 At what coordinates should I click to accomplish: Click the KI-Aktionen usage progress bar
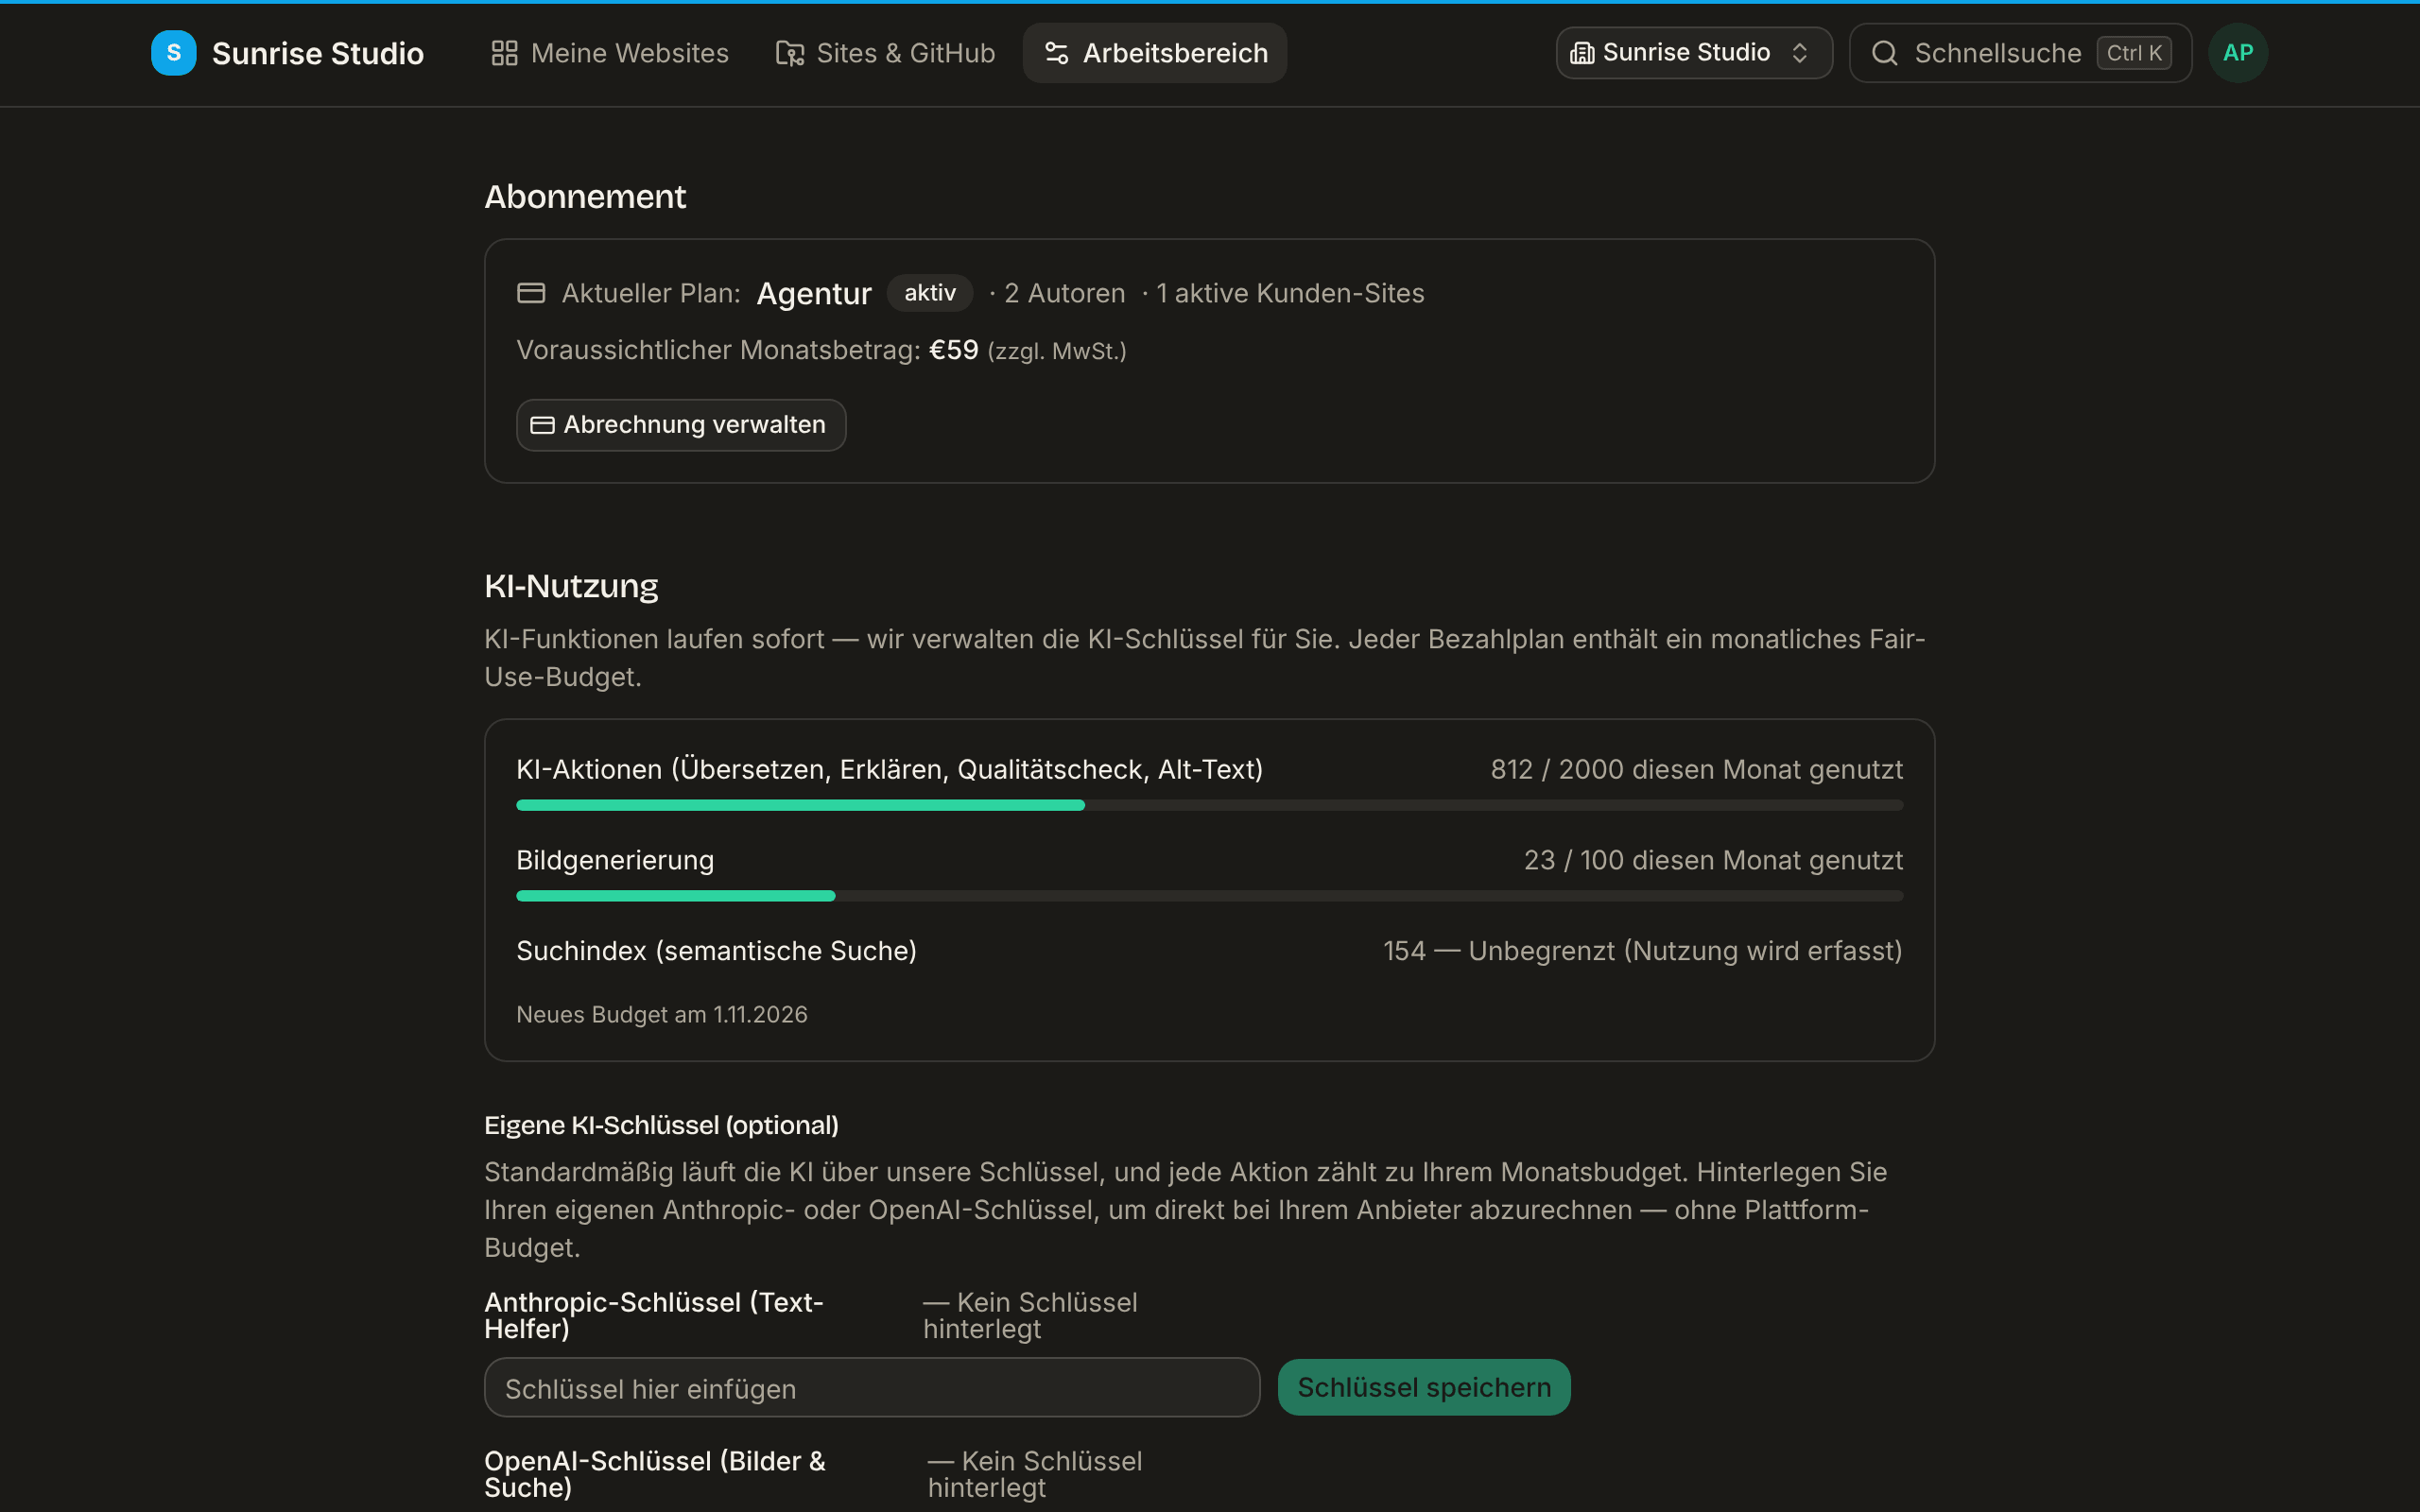[x=1210, y=805]
